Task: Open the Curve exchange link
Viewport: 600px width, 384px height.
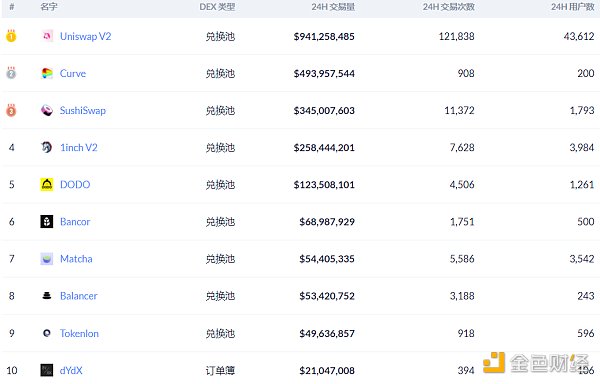Action: click(x=73, y=73)
